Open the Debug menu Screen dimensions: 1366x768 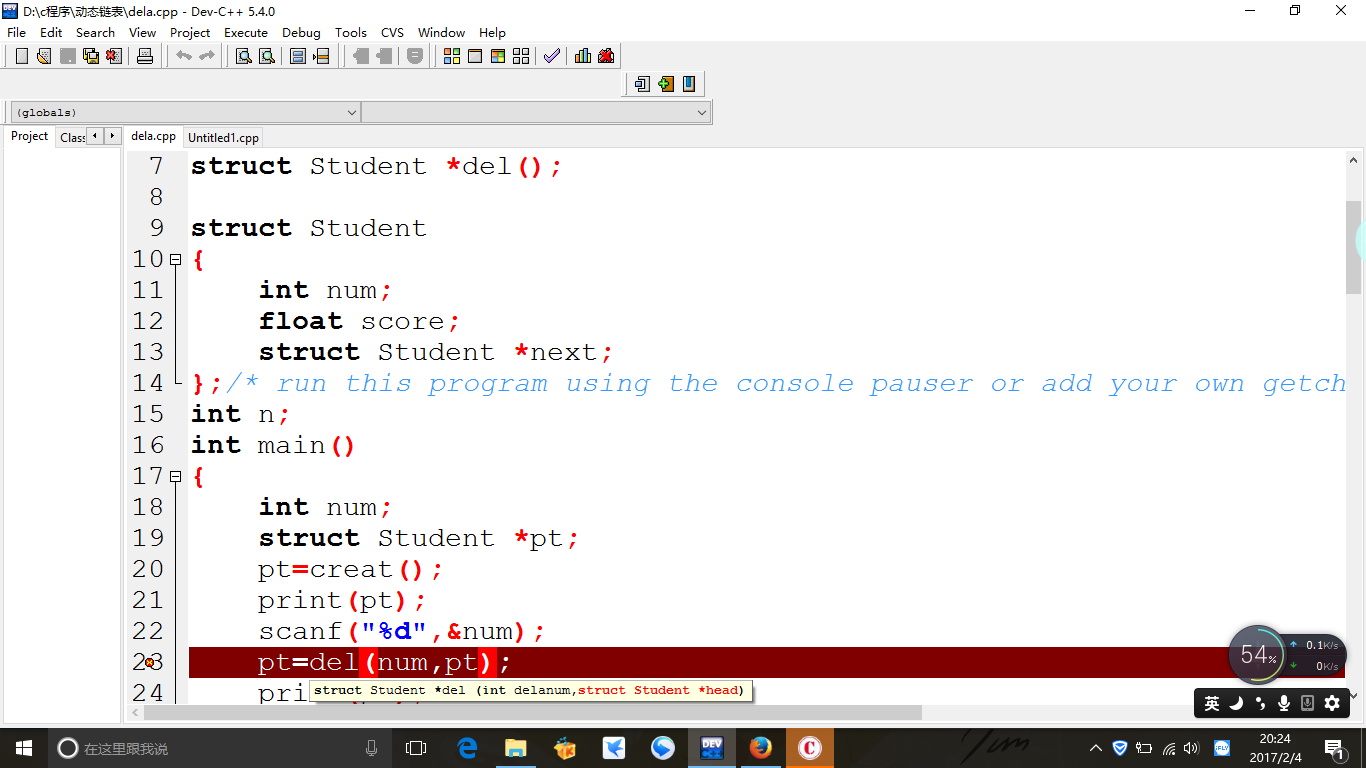tap(301, 32)
